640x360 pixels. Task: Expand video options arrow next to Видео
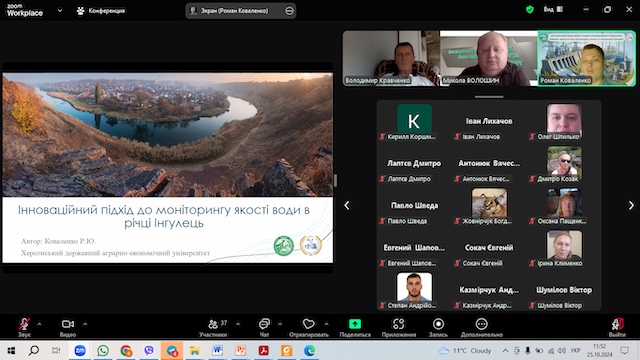point(85,324)
